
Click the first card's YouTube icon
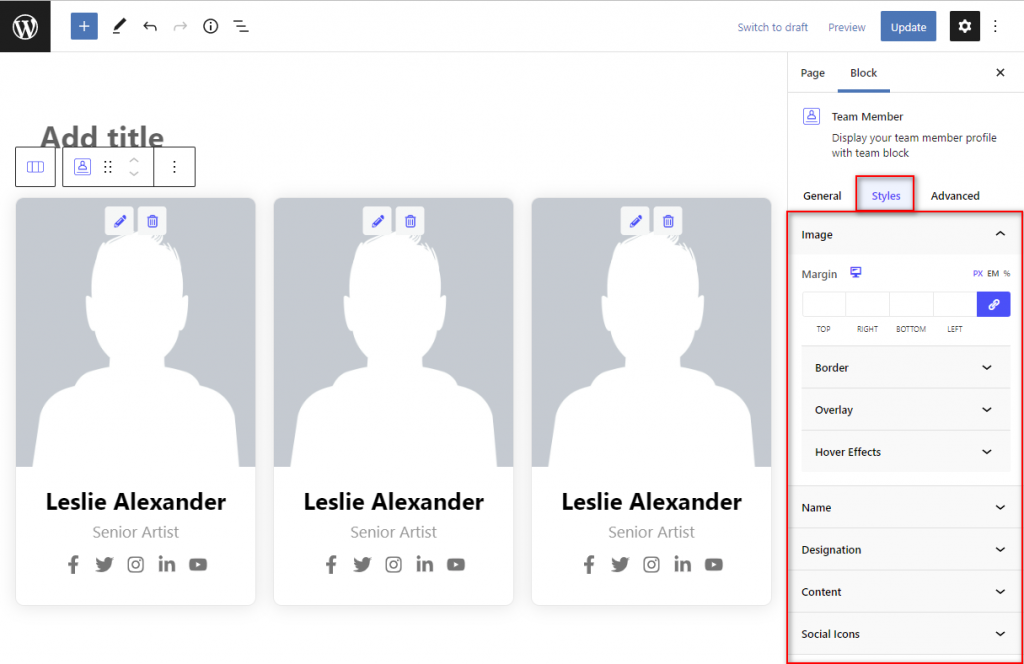[x=198, y=564]
